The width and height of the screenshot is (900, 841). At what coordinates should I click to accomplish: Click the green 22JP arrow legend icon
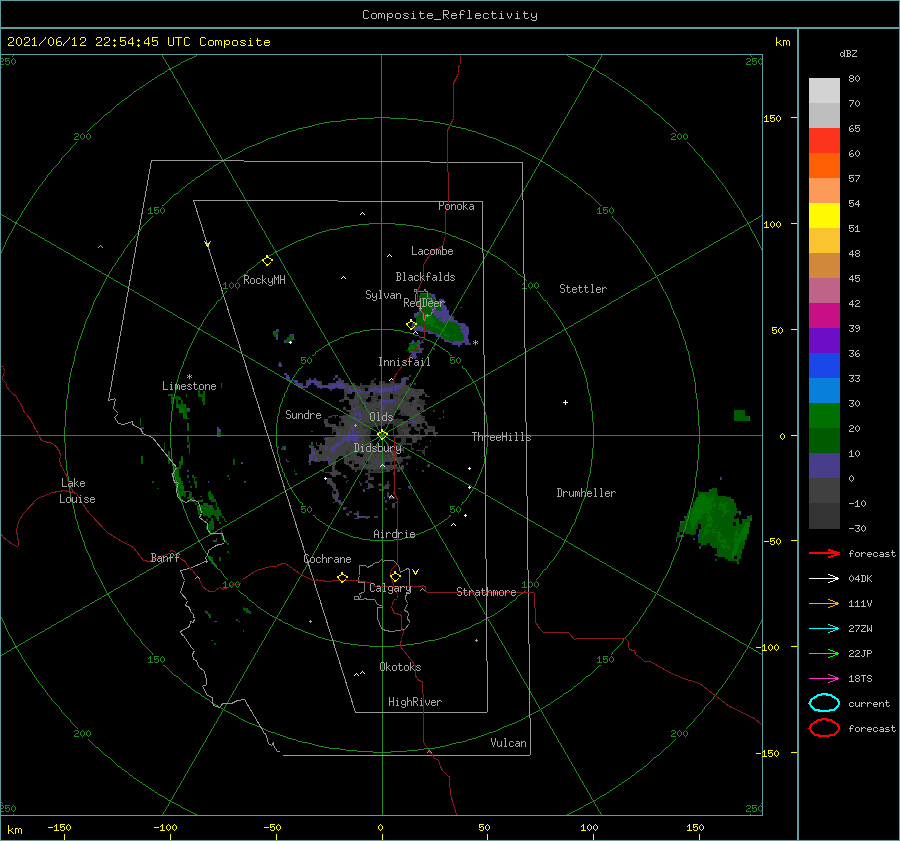pyautogui.click(x=824, y=653)
